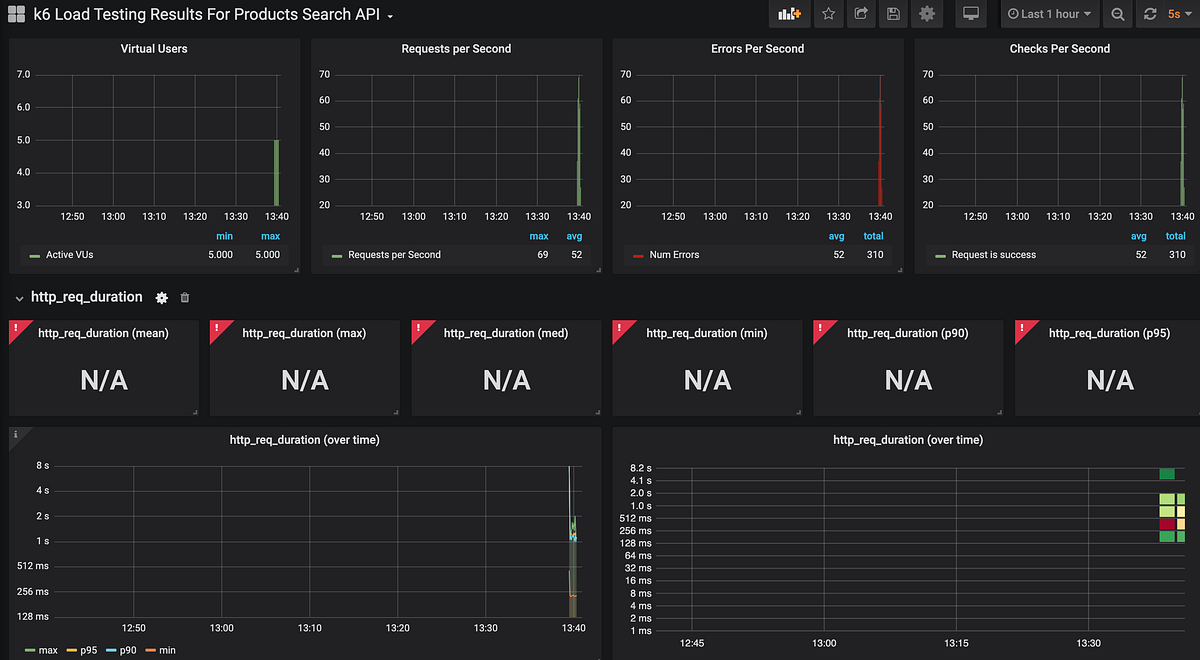Delete the http_req_duration row
This screenshot has height=660, width=1200.
tap(184, 297)
